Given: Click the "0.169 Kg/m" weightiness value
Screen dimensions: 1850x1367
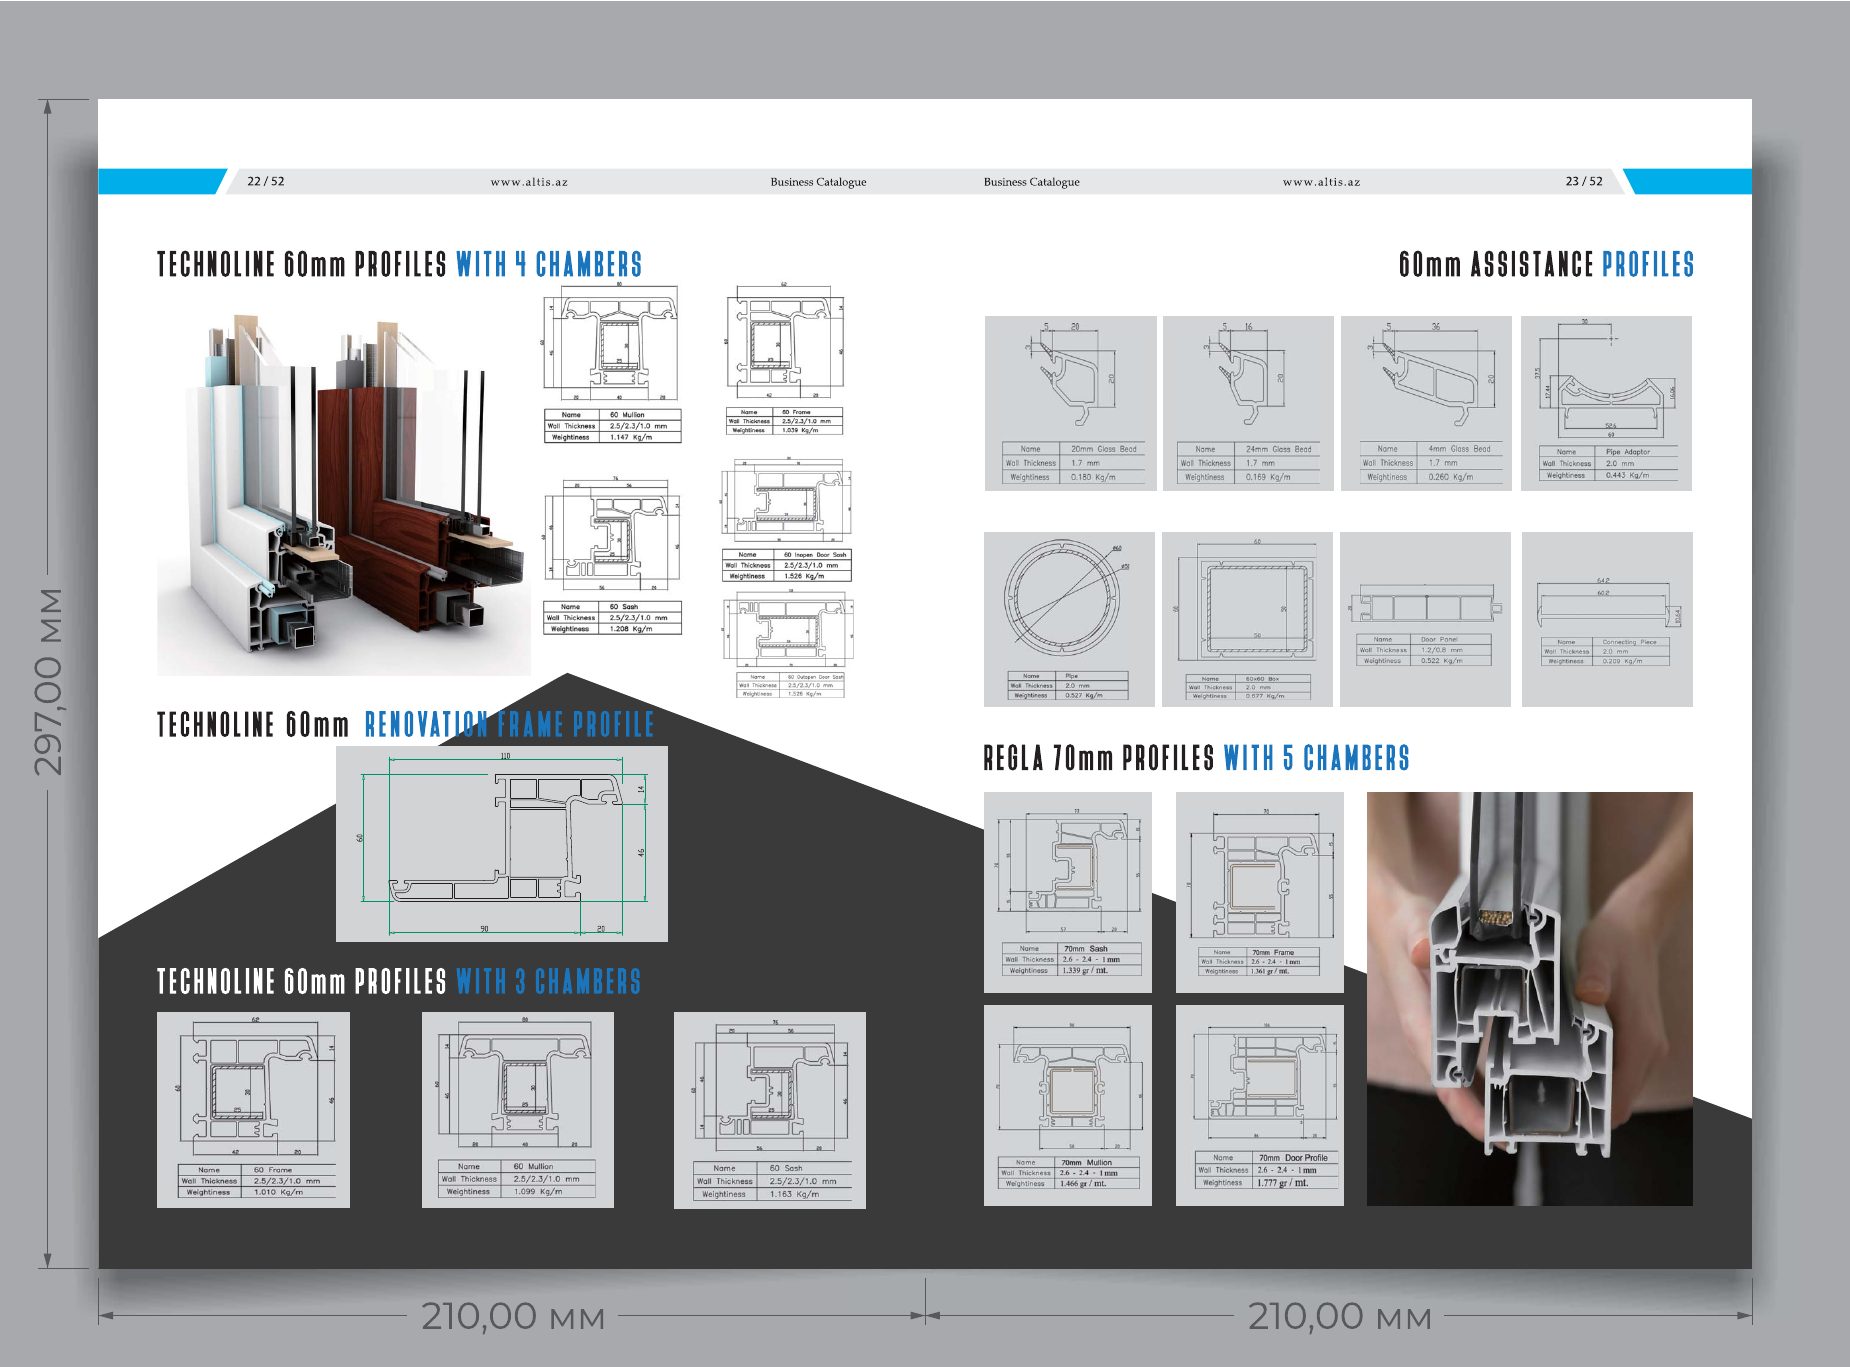Looking at the screenshot, I should 1268,477.
